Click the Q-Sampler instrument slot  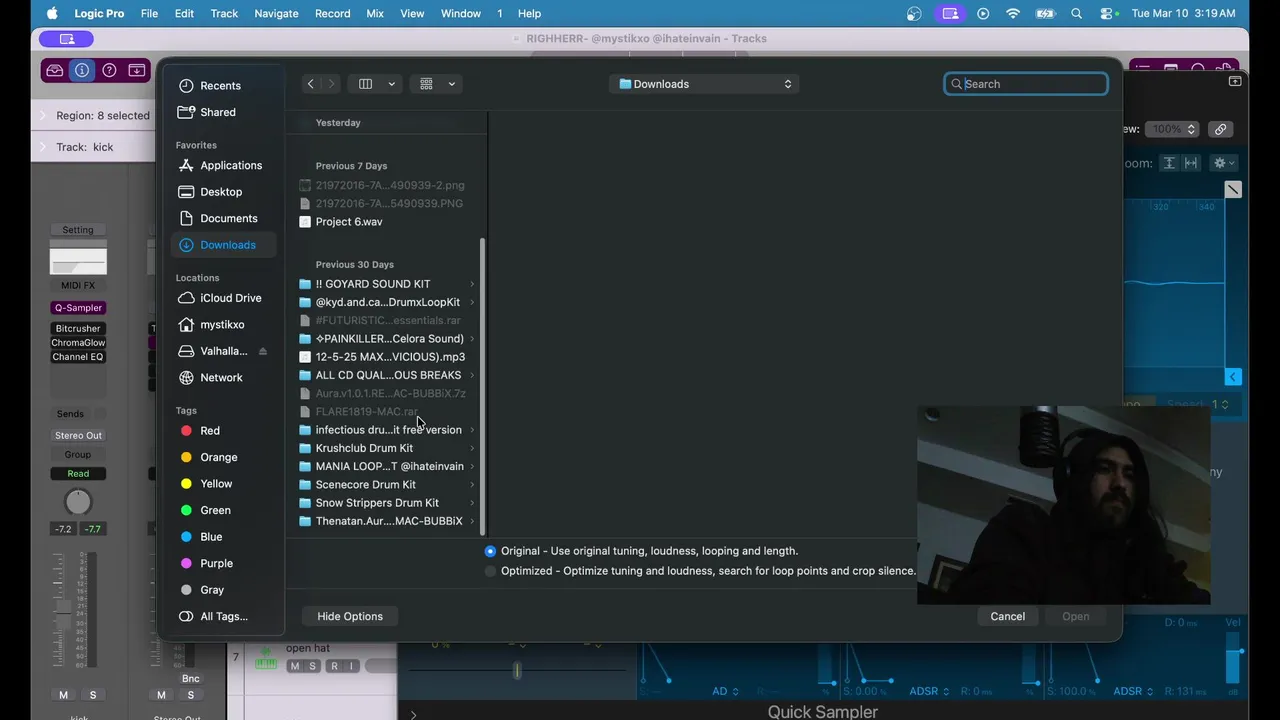click(78, 308)
